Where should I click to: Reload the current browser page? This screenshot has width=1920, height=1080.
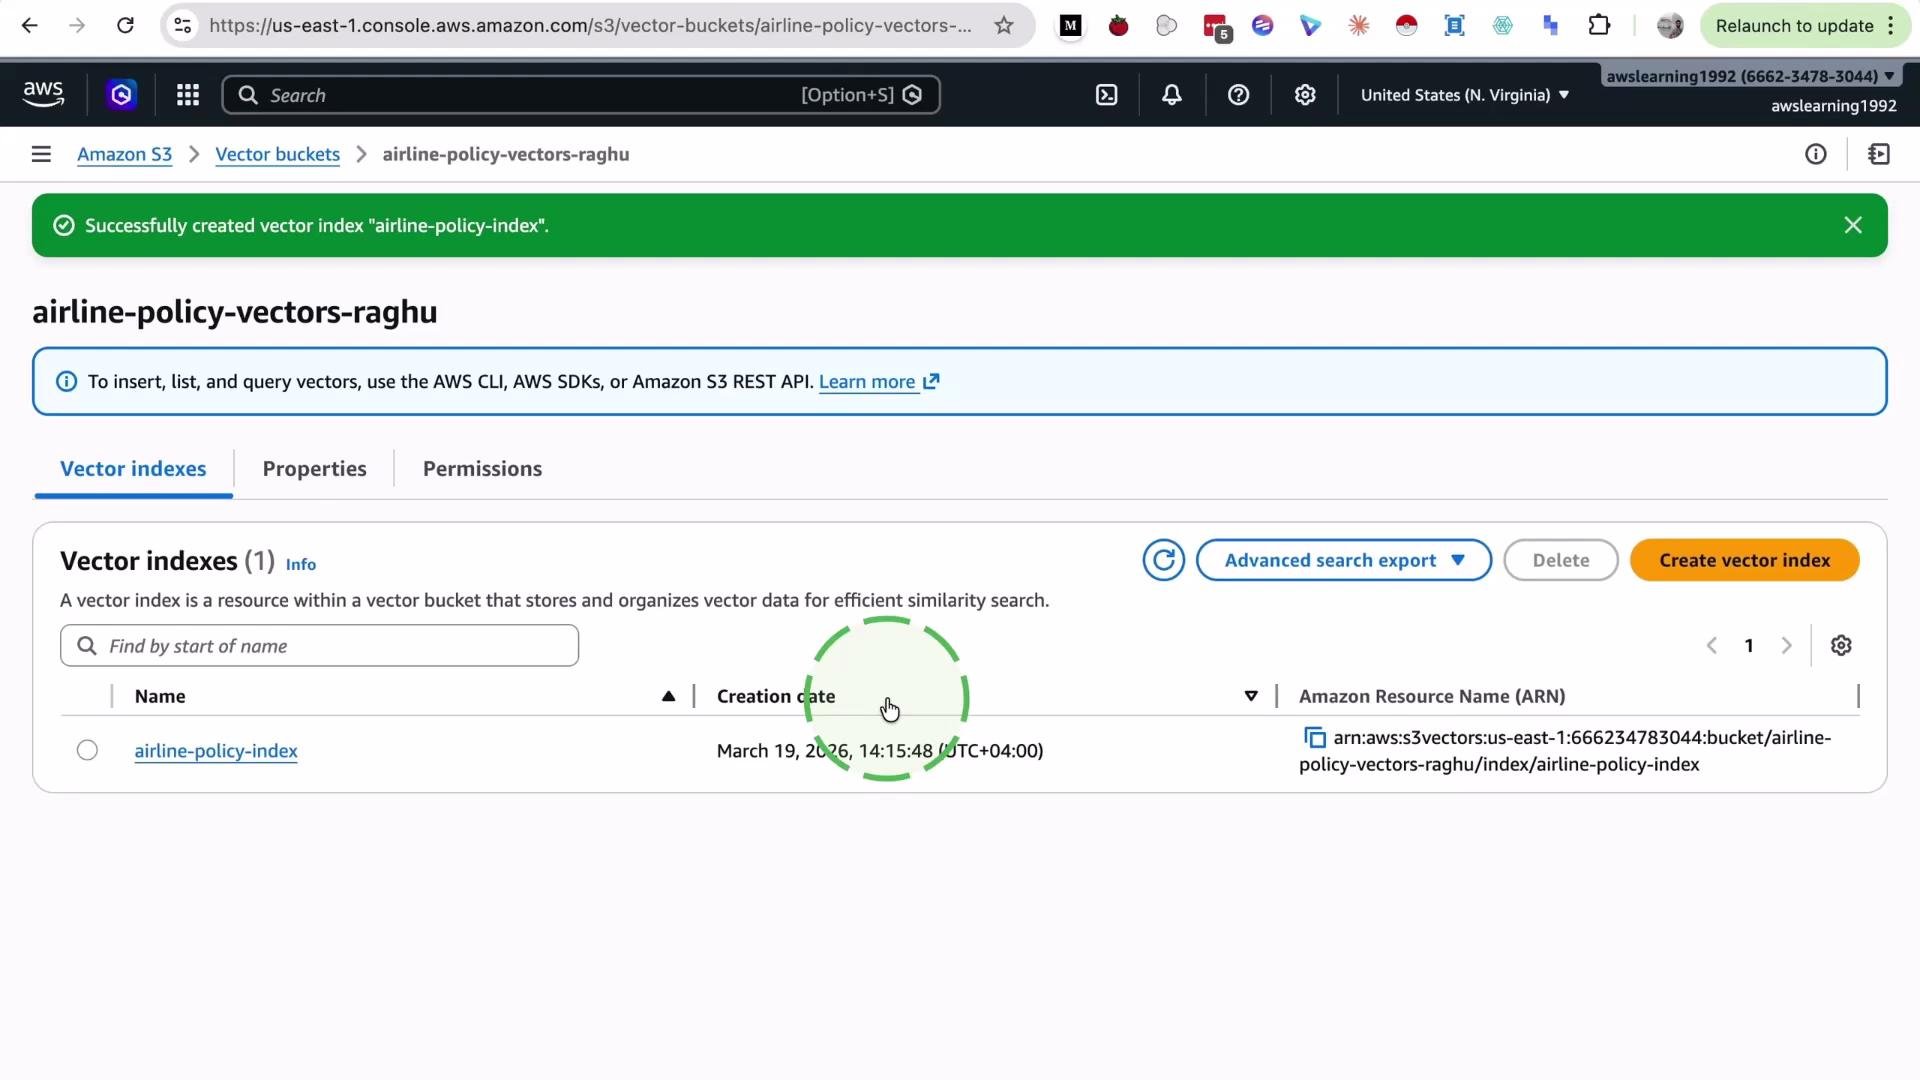tap(125, 26)
